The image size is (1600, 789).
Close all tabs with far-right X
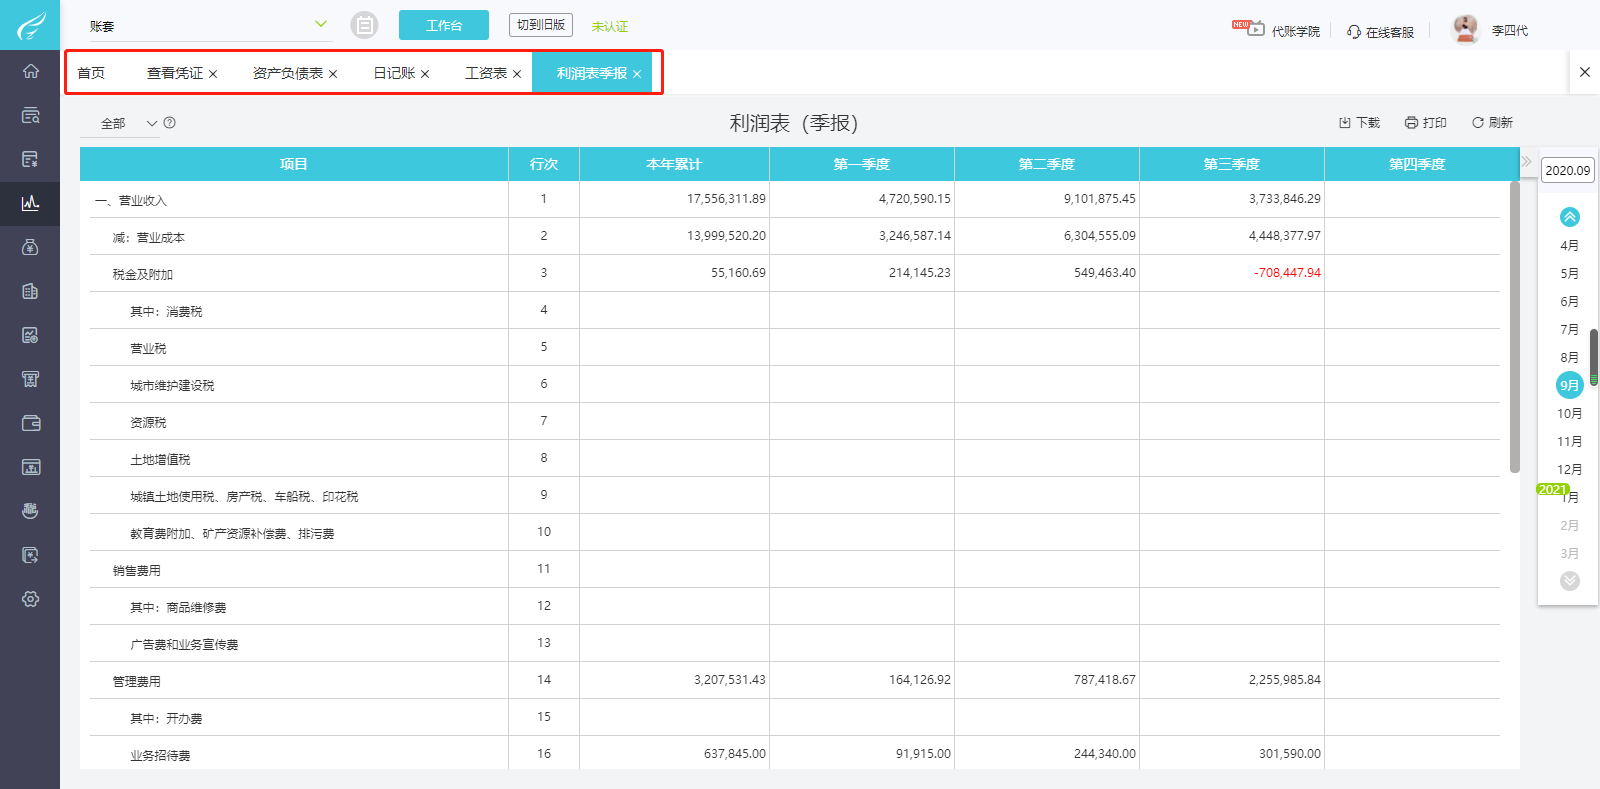tap(1585, 72)
